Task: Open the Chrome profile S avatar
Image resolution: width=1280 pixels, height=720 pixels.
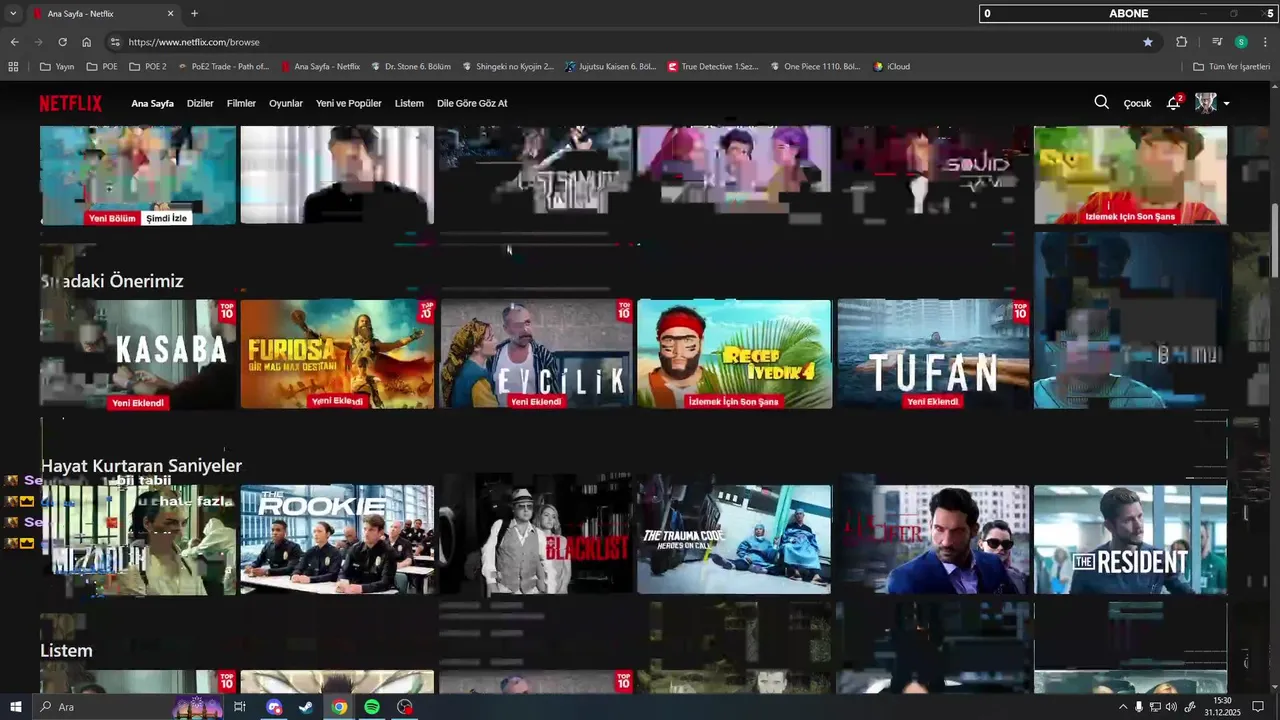Action: tap(1241, 42)
